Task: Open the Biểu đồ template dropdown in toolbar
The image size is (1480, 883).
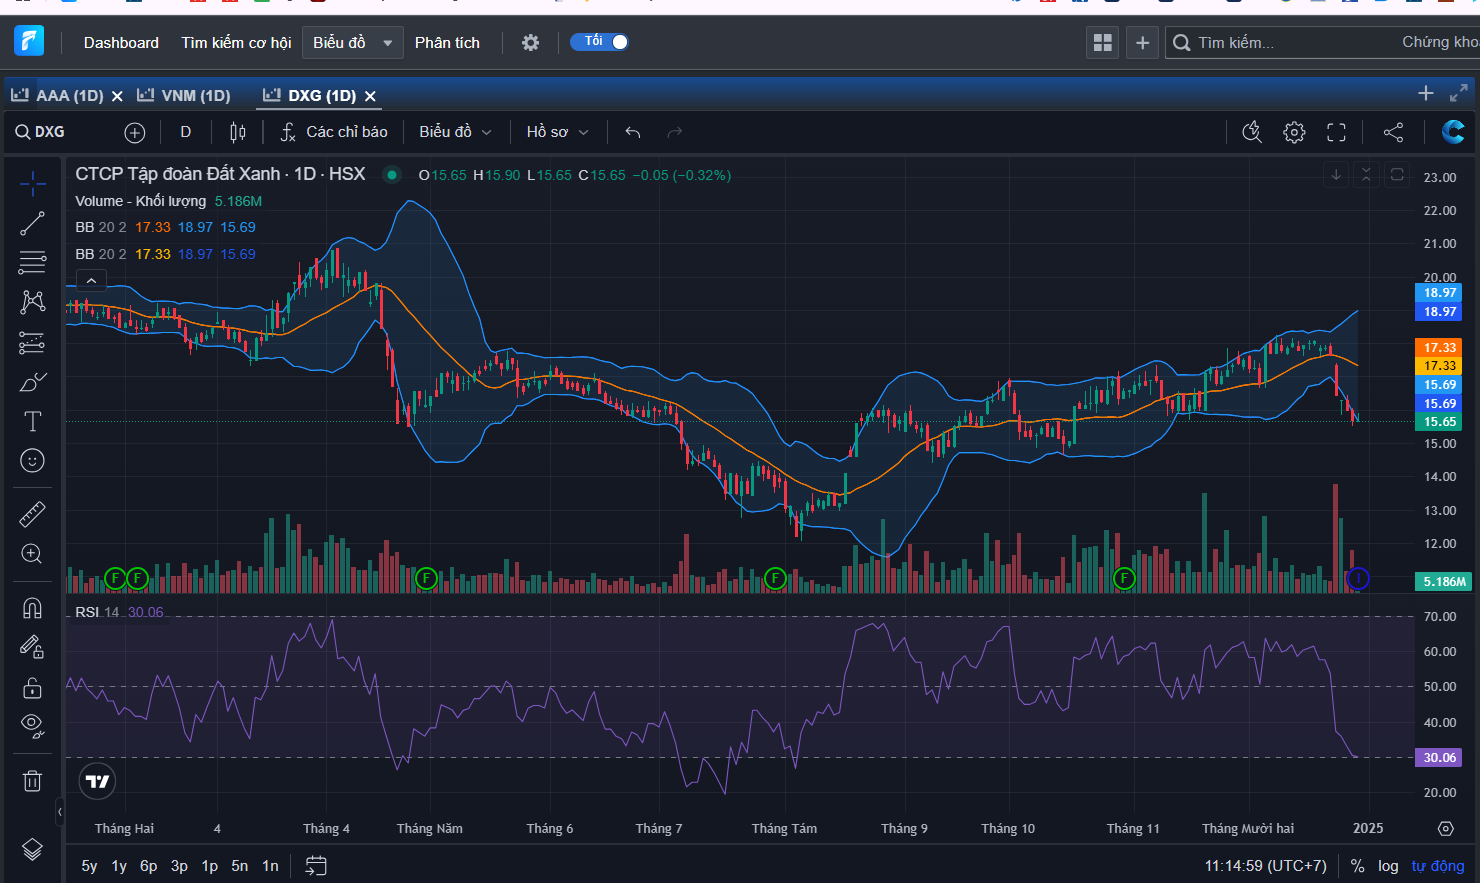Action: [x=455, y=132]
